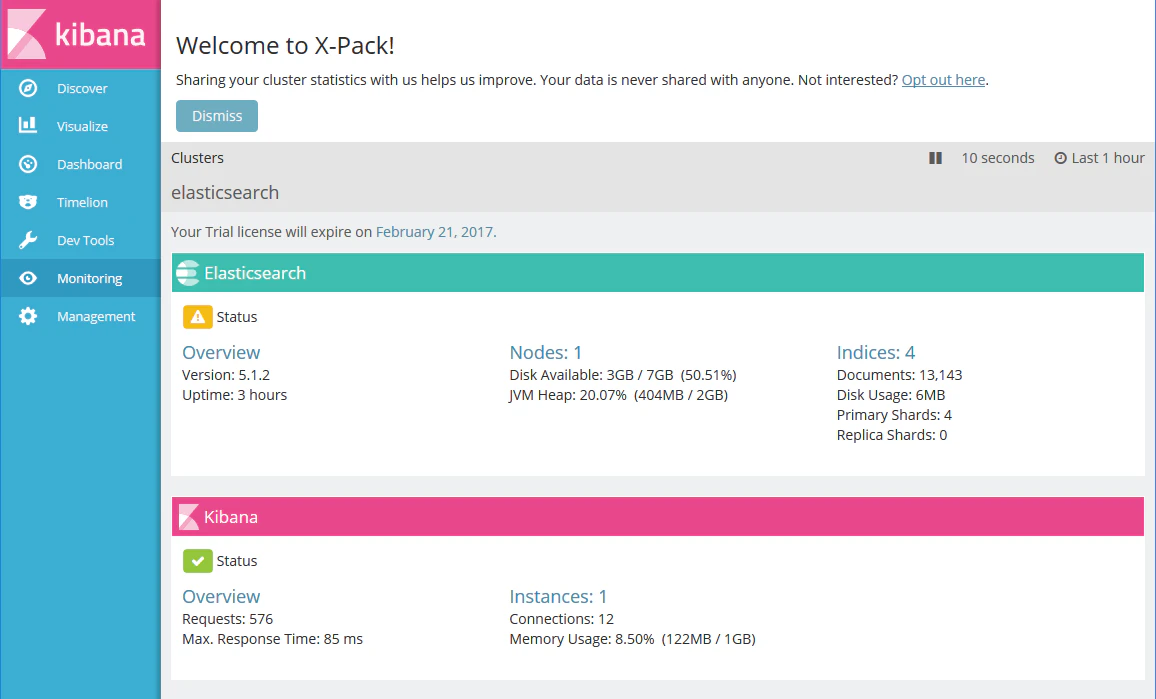
Task: Click Elasticsearch logo icon in green header
Action: click(188, 273)
